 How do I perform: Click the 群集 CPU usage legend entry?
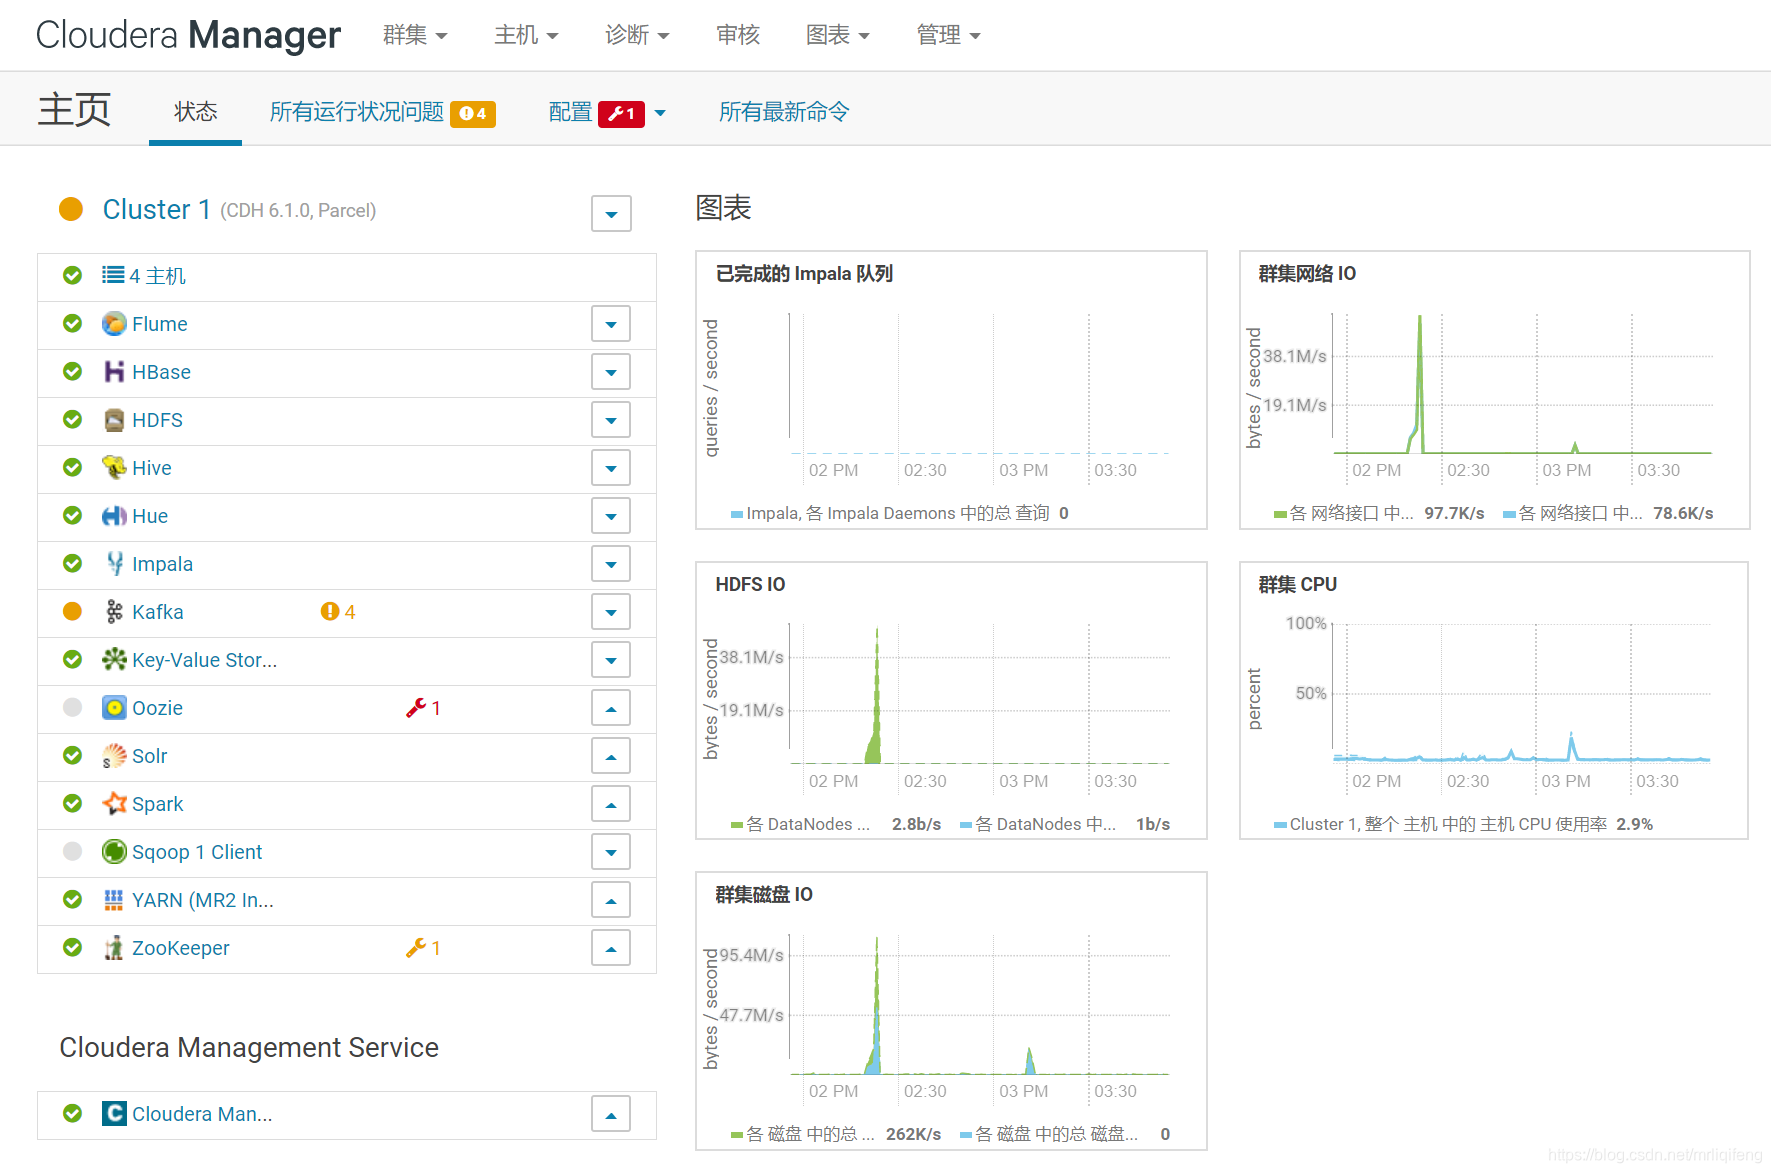[1463, 824]
